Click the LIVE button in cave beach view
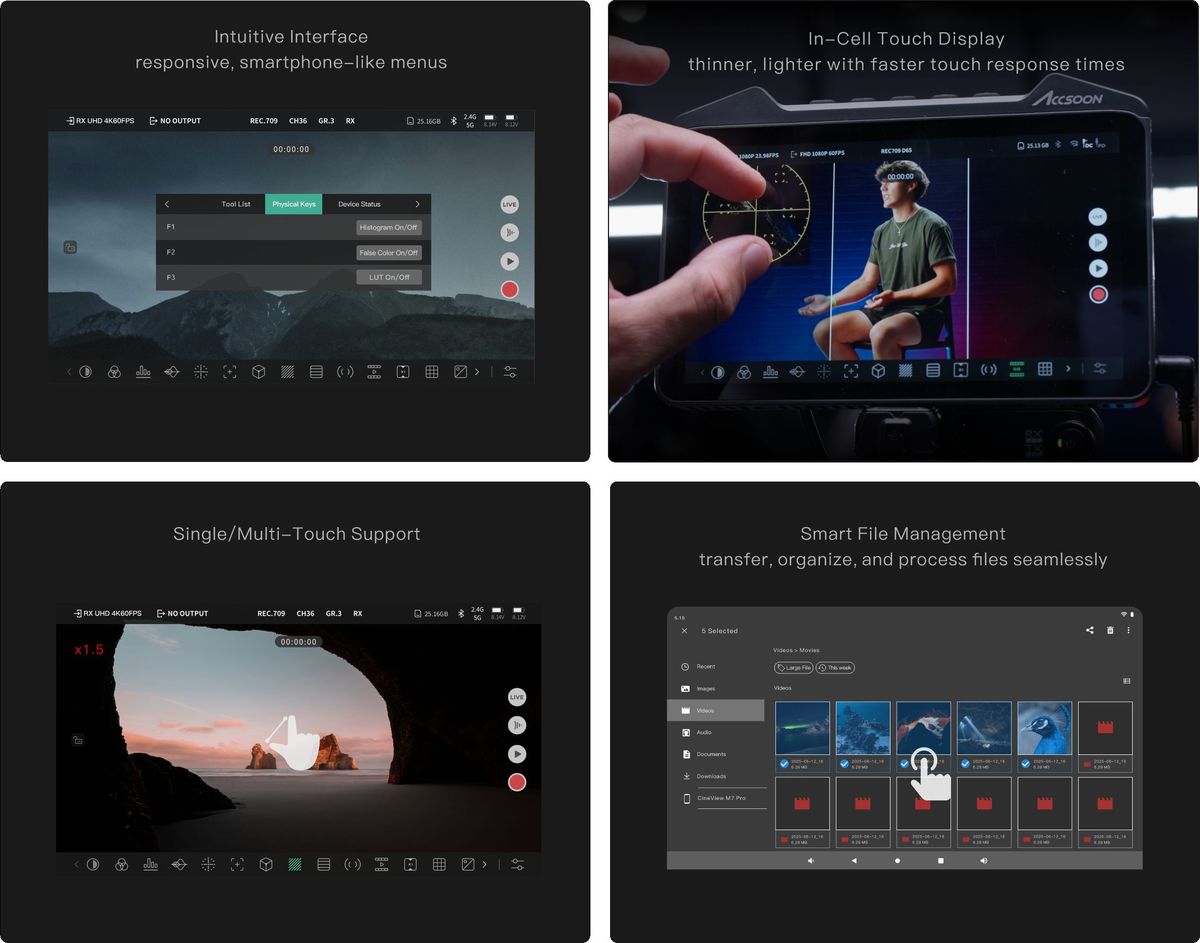The image size is (1200, 943). [516, 697]
